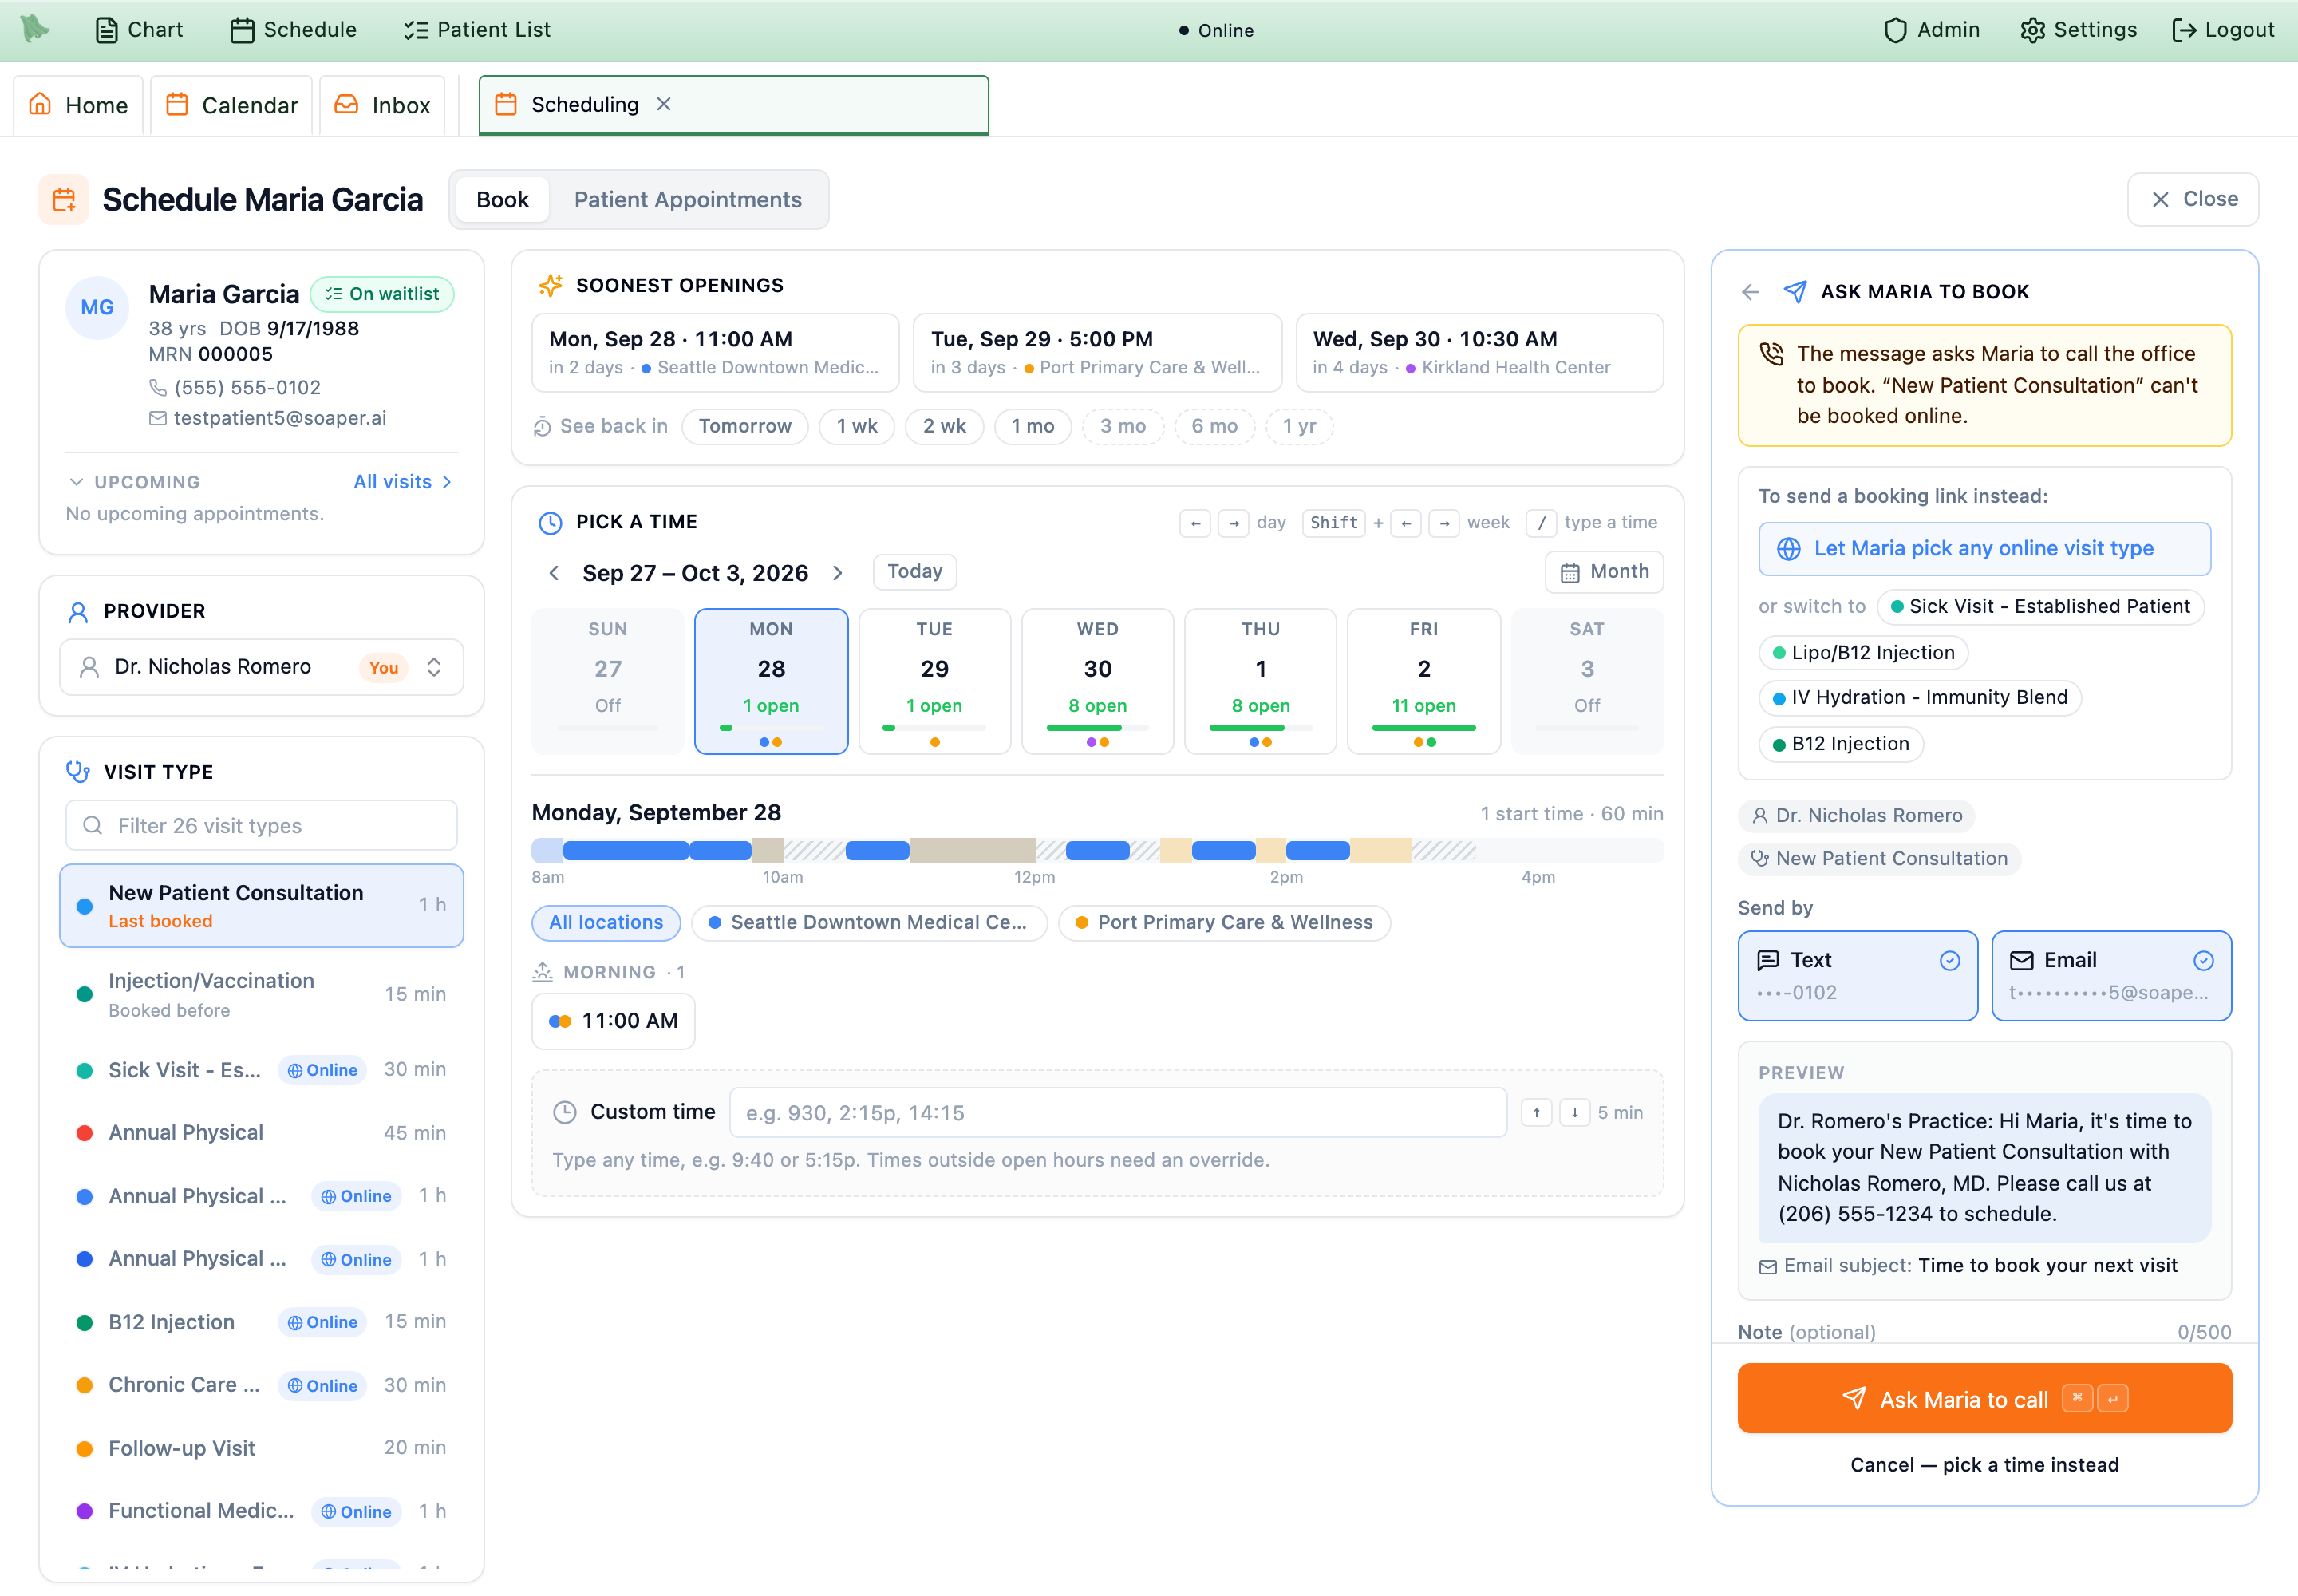Toggle the Email send-by option

[x=2111, y=976]
